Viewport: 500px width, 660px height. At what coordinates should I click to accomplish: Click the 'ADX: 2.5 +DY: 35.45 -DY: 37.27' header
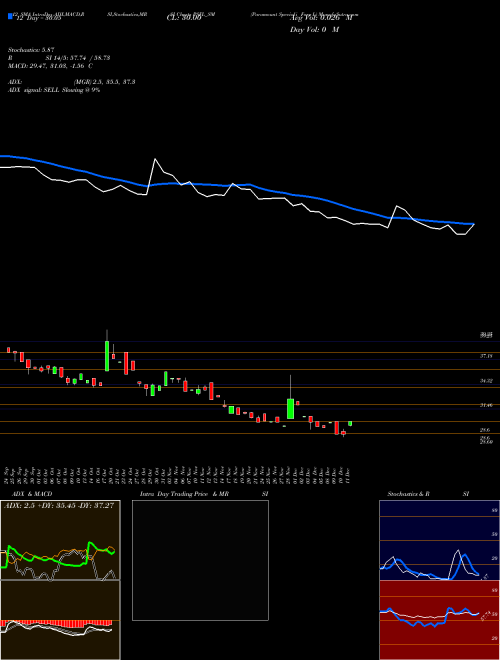(59, 506)
